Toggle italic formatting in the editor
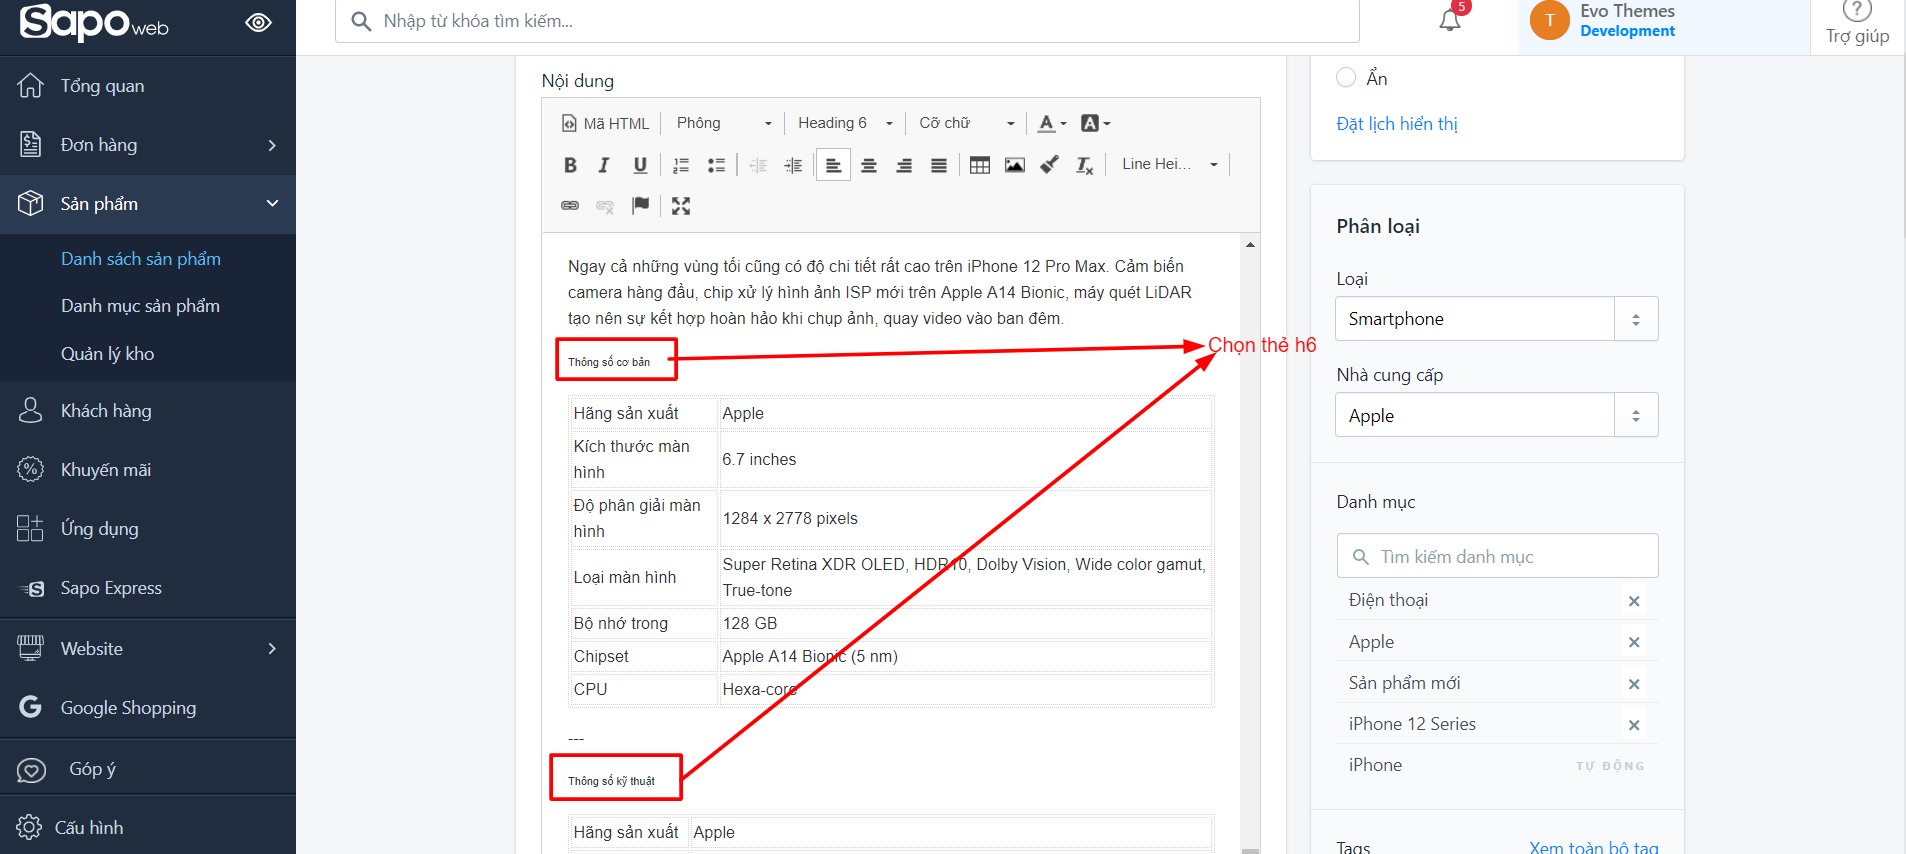The image size is (1906, 854). [x=604, y=165]
